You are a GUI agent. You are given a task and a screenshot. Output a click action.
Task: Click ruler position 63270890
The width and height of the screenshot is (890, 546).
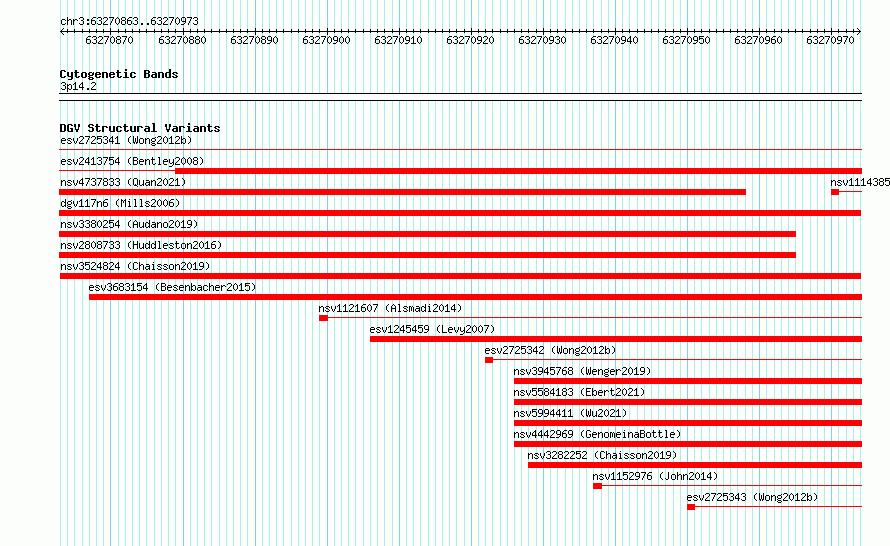tap(254, 40)
